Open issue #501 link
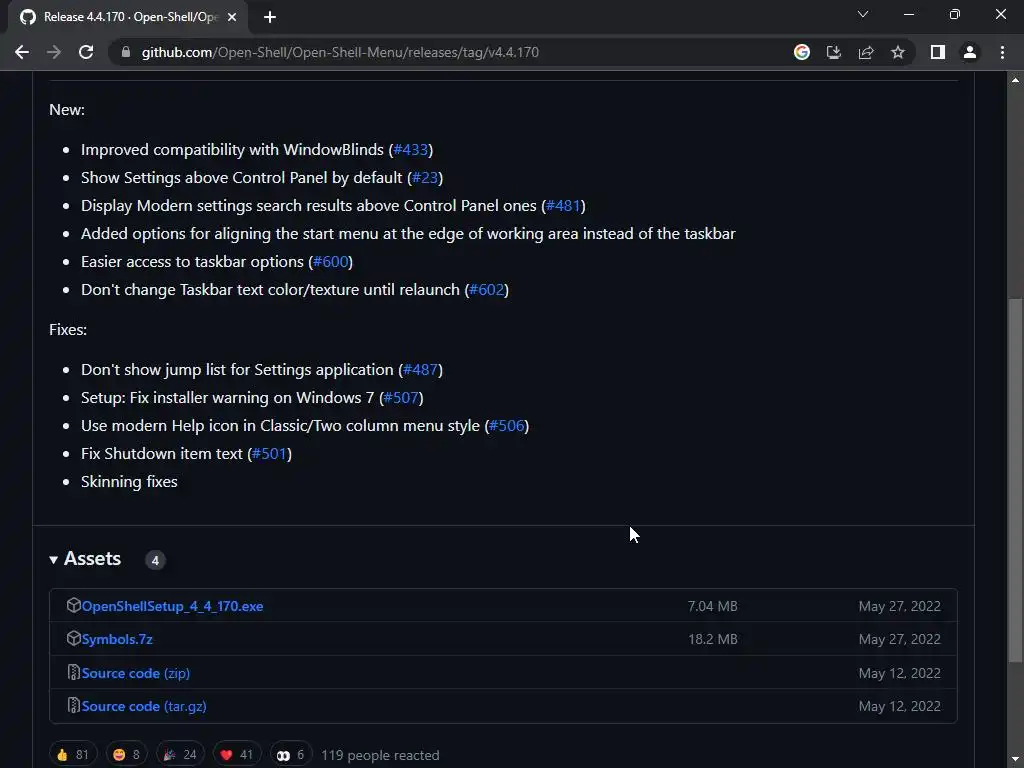This screenshot has height=768, width=1024. click(x=269, y=454)
